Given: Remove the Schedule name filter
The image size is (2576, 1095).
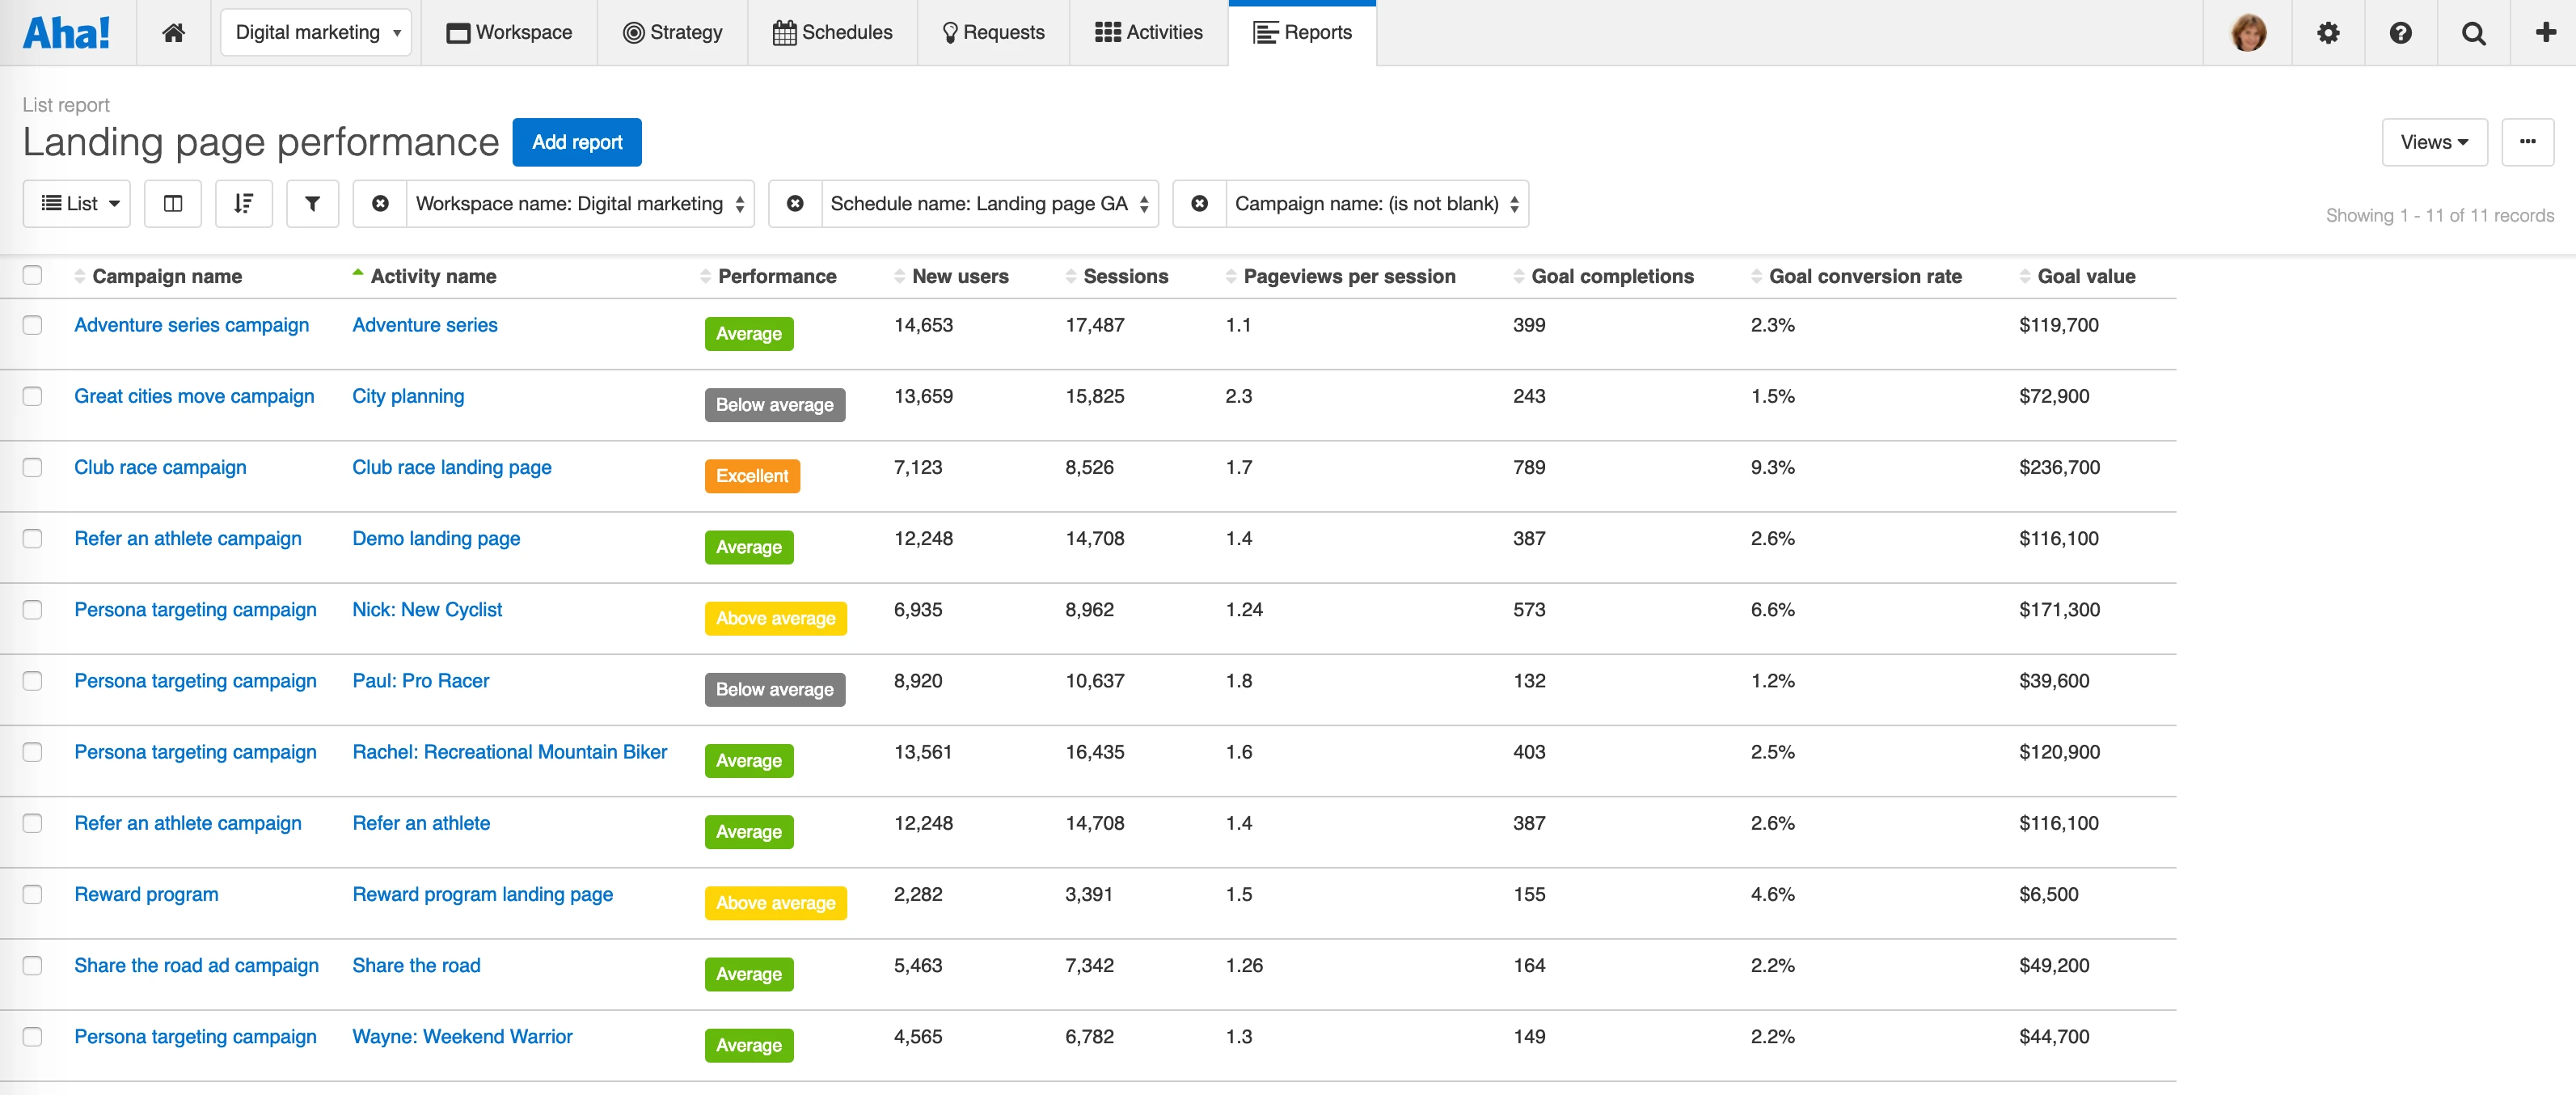Looking at the screenshot, I should coord(795,204).
